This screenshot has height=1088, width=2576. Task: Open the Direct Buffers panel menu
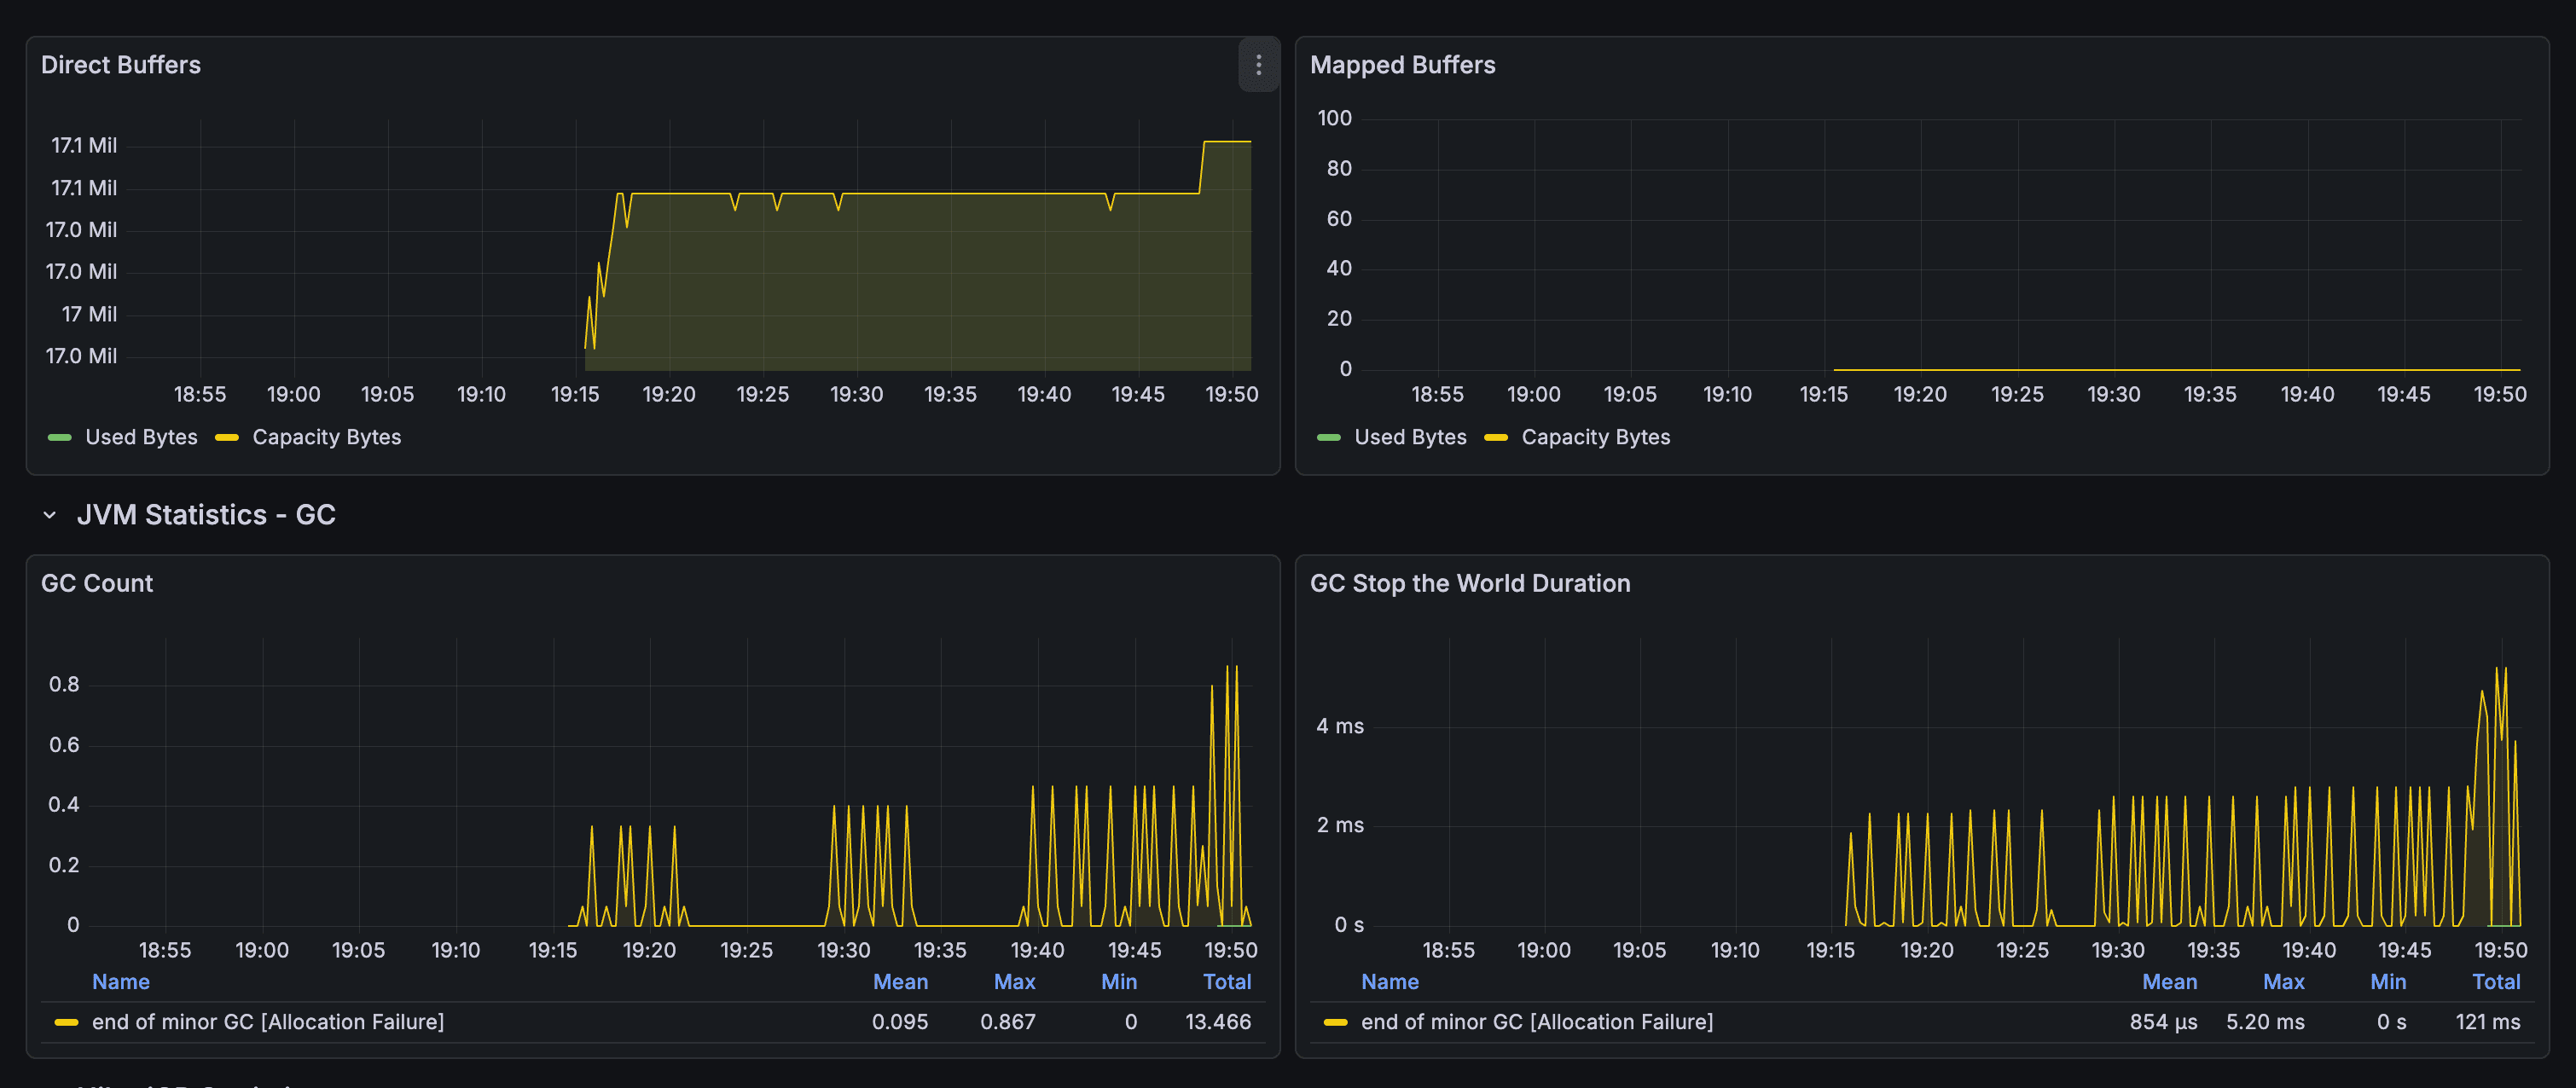(x=1258, y=65)
